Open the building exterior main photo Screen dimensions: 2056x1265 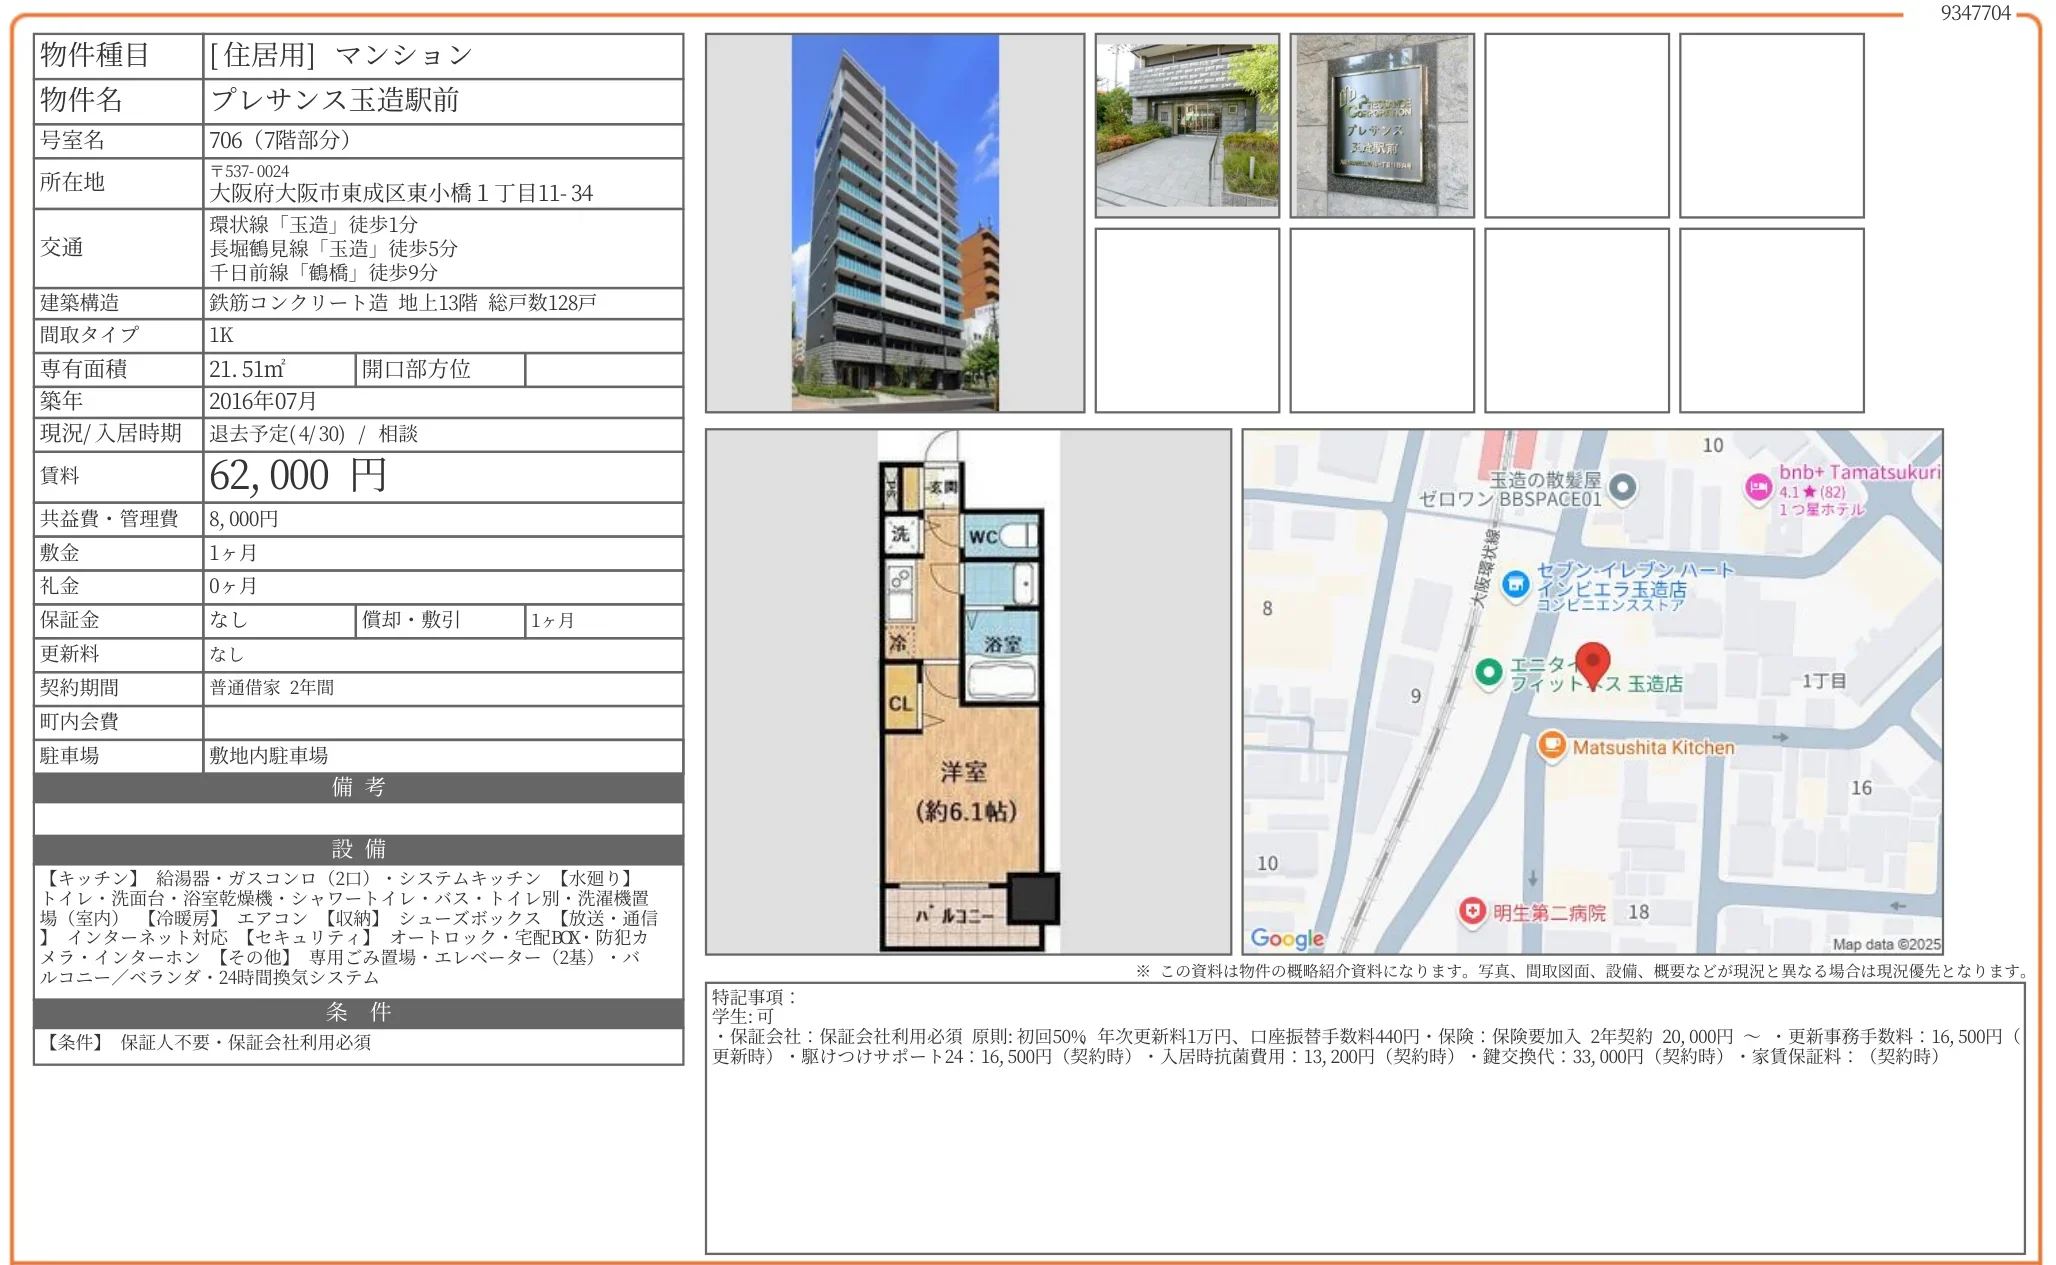click(895, 223)
